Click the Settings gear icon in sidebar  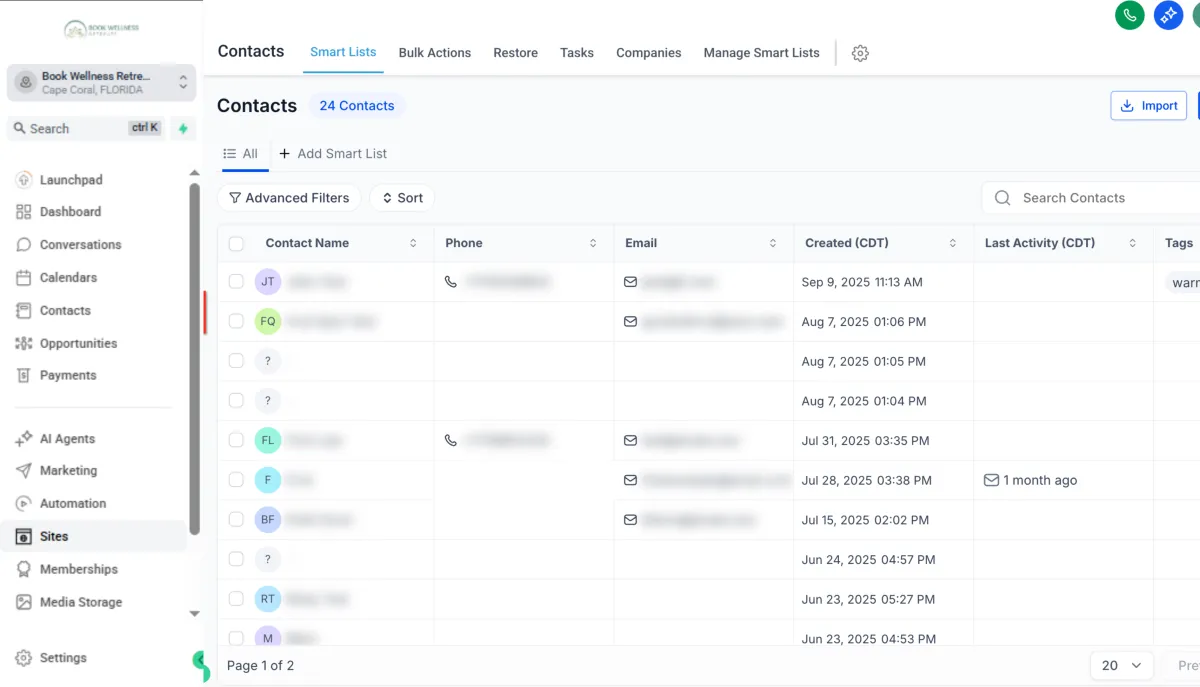[x=24, y=658]
